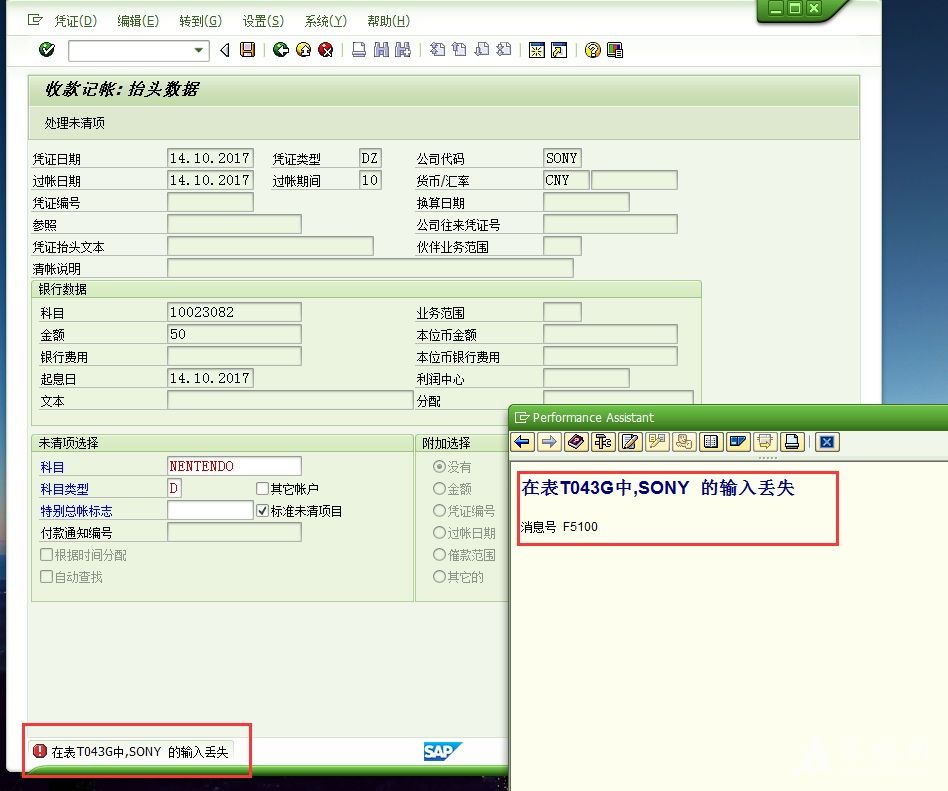948x791 pixels.
Task: Click the Generate Shortcut icon
Action: [x=559, y=50]
